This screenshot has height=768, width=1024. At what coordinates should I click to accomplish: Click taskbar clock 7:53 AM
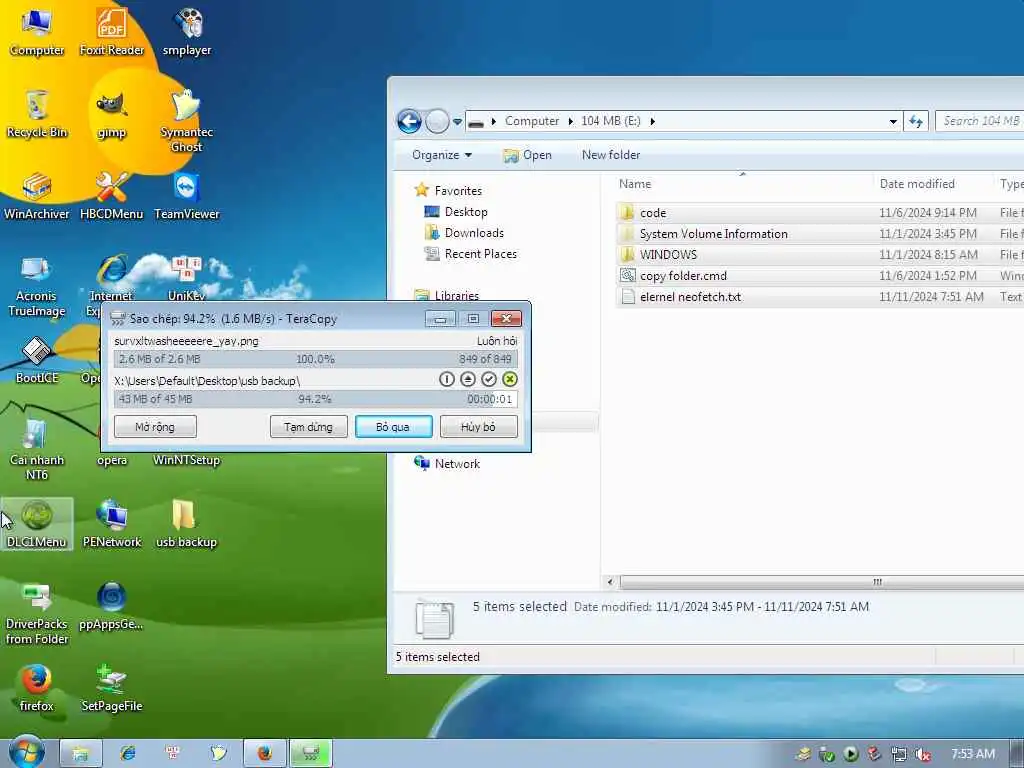(x=973, y=754)
